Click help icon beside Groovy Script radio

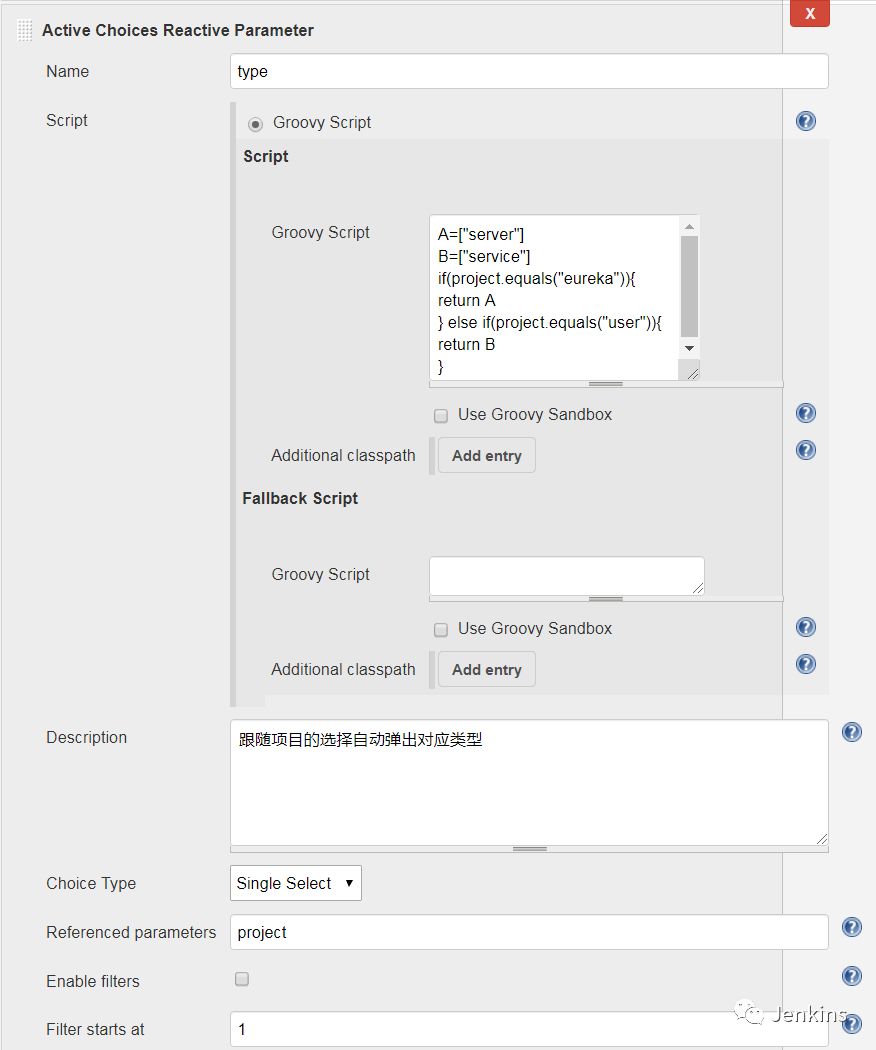806,121
